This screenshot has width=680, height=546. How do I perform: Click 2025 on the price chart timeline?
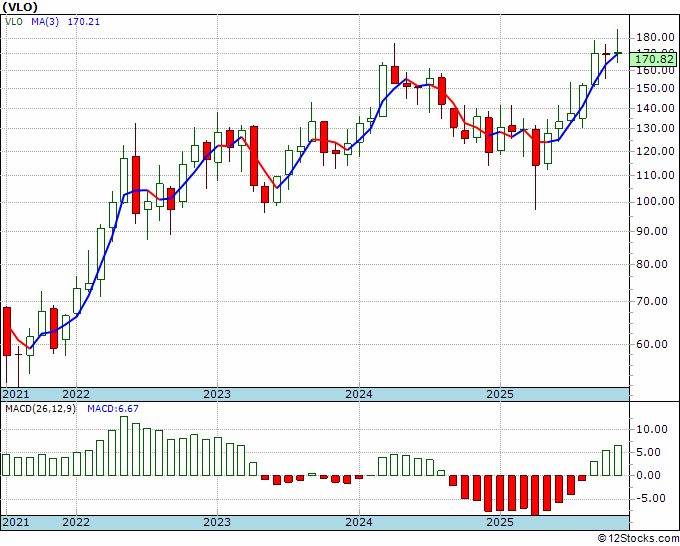(x=500, y=394)
